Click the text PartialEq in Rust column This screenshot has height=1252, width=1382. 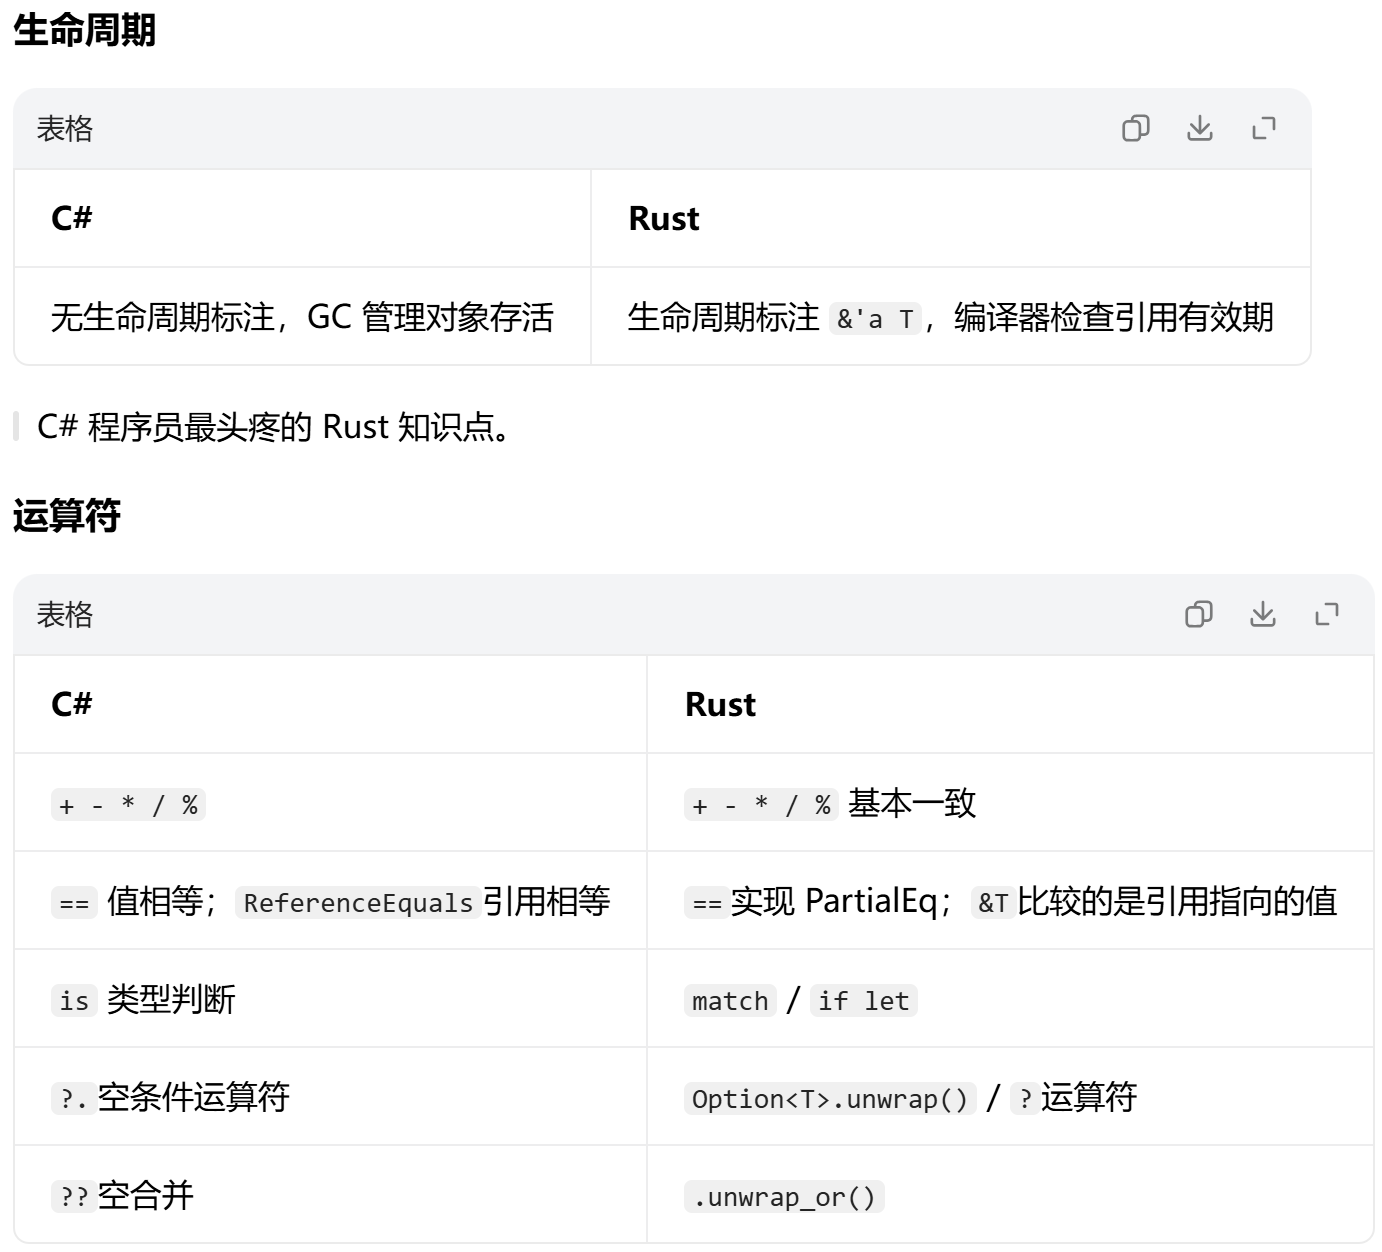[871, 901]
